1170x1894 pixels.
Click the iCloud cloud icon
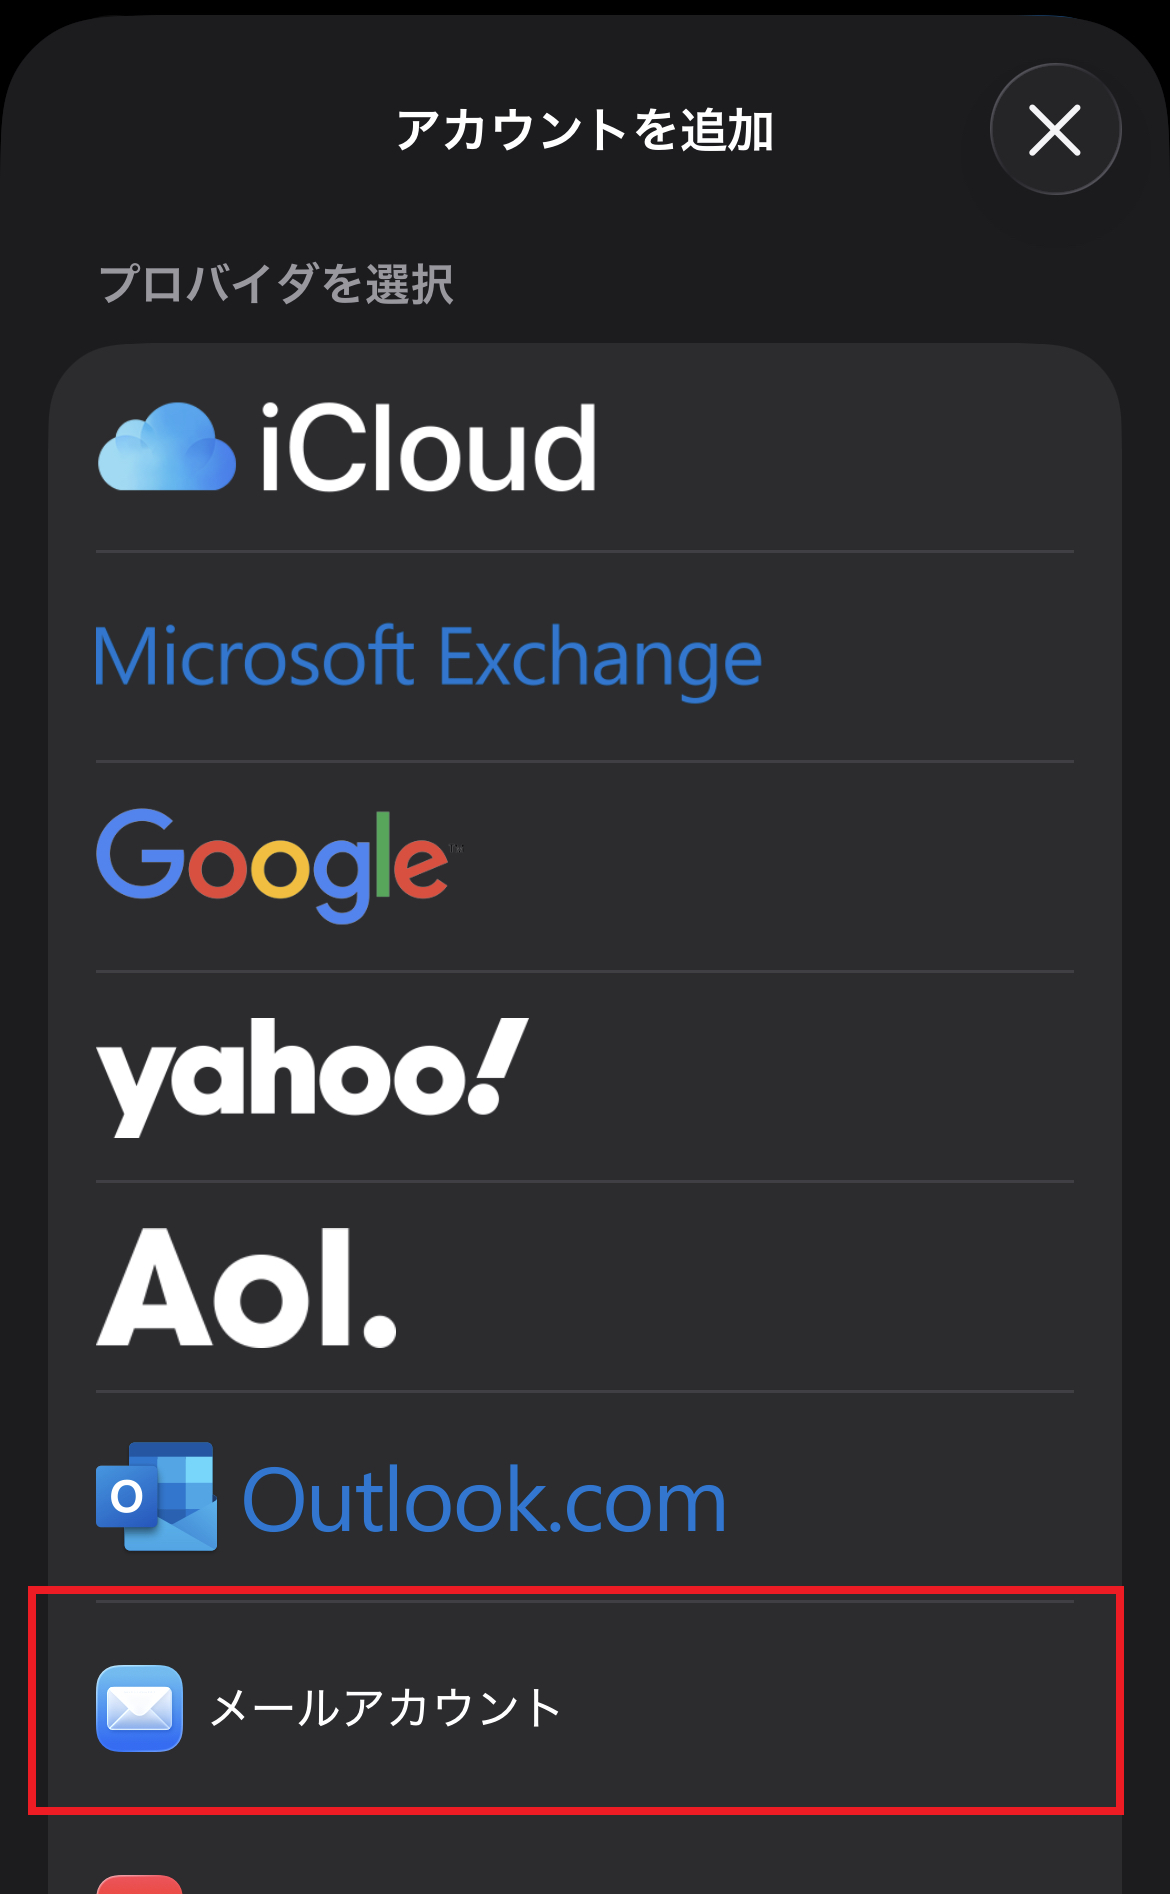[167, 448]
